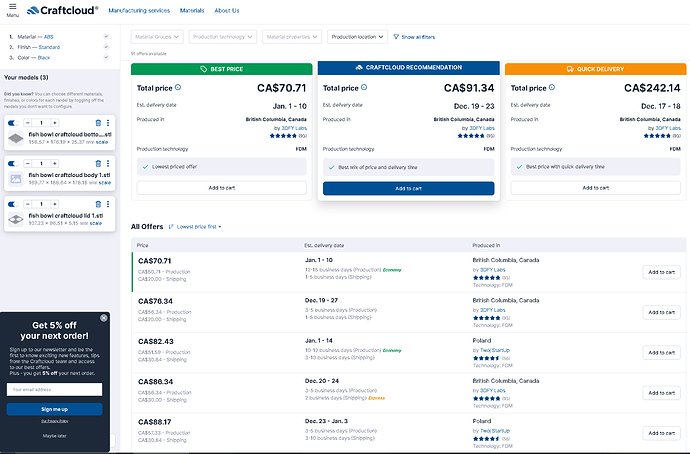Select quantity field of lid 1.stl
This screenshot has height=454, width=690.
click(41, 204)
